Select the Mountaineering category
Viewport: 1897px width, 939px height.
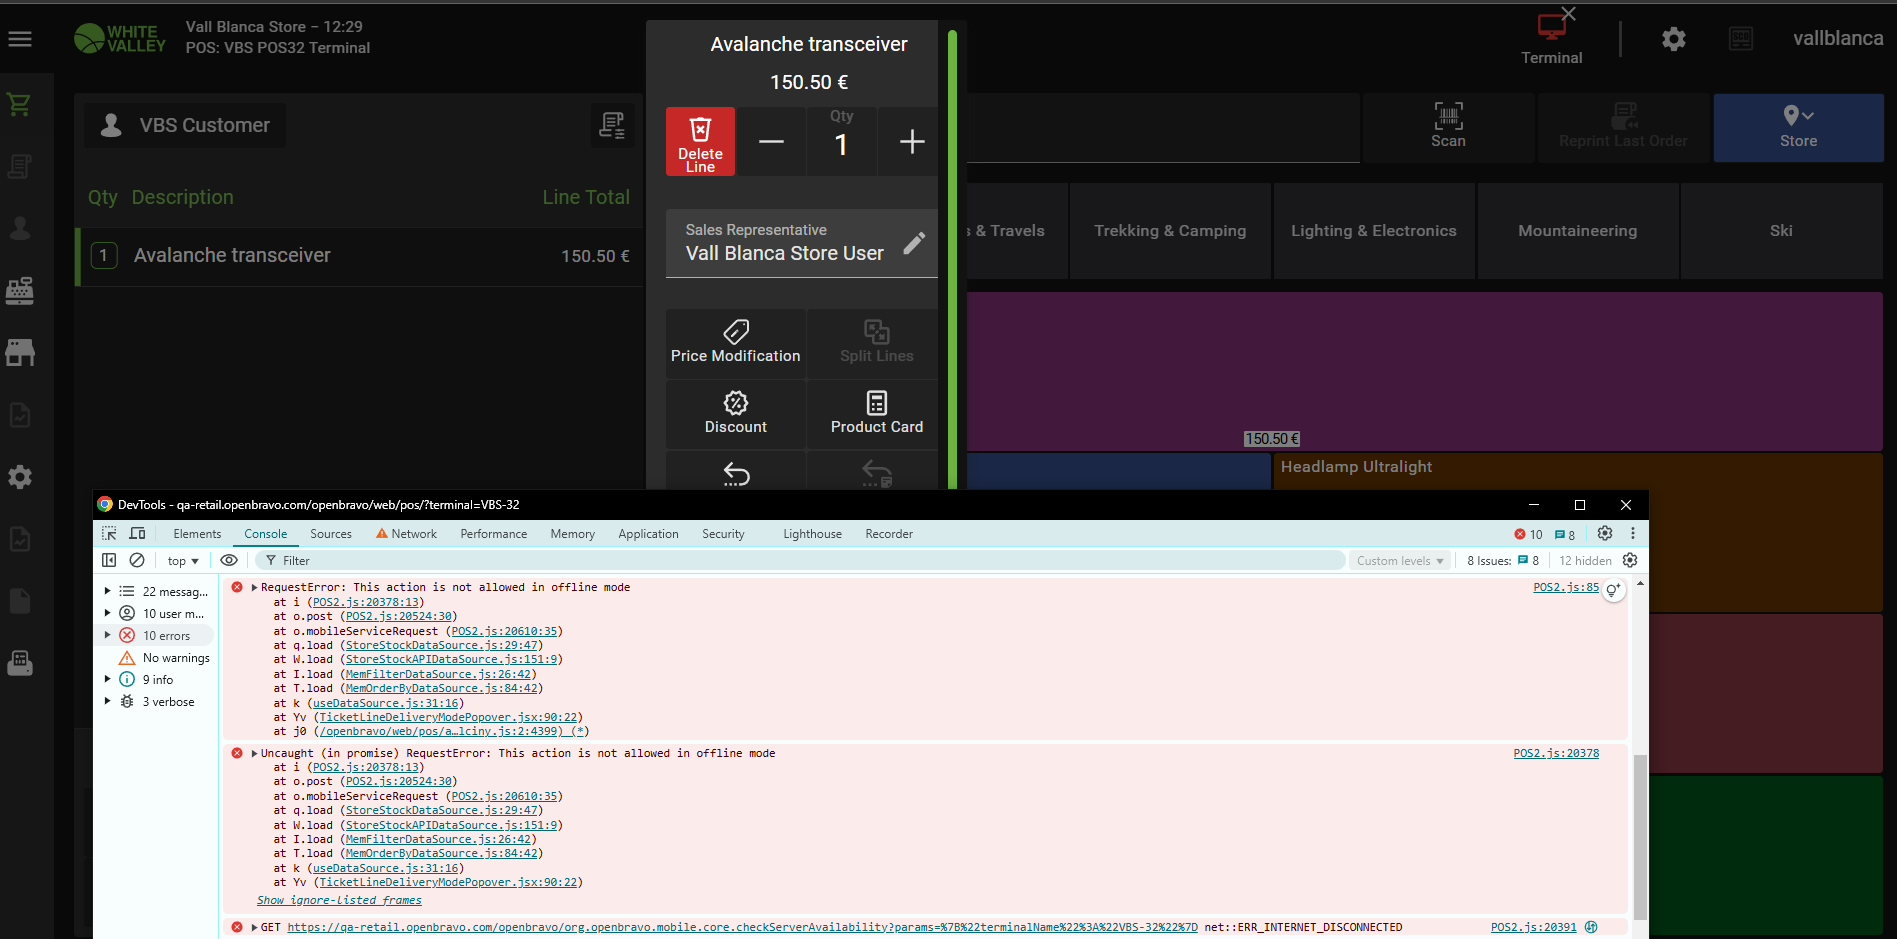(x=1578, y=231)
